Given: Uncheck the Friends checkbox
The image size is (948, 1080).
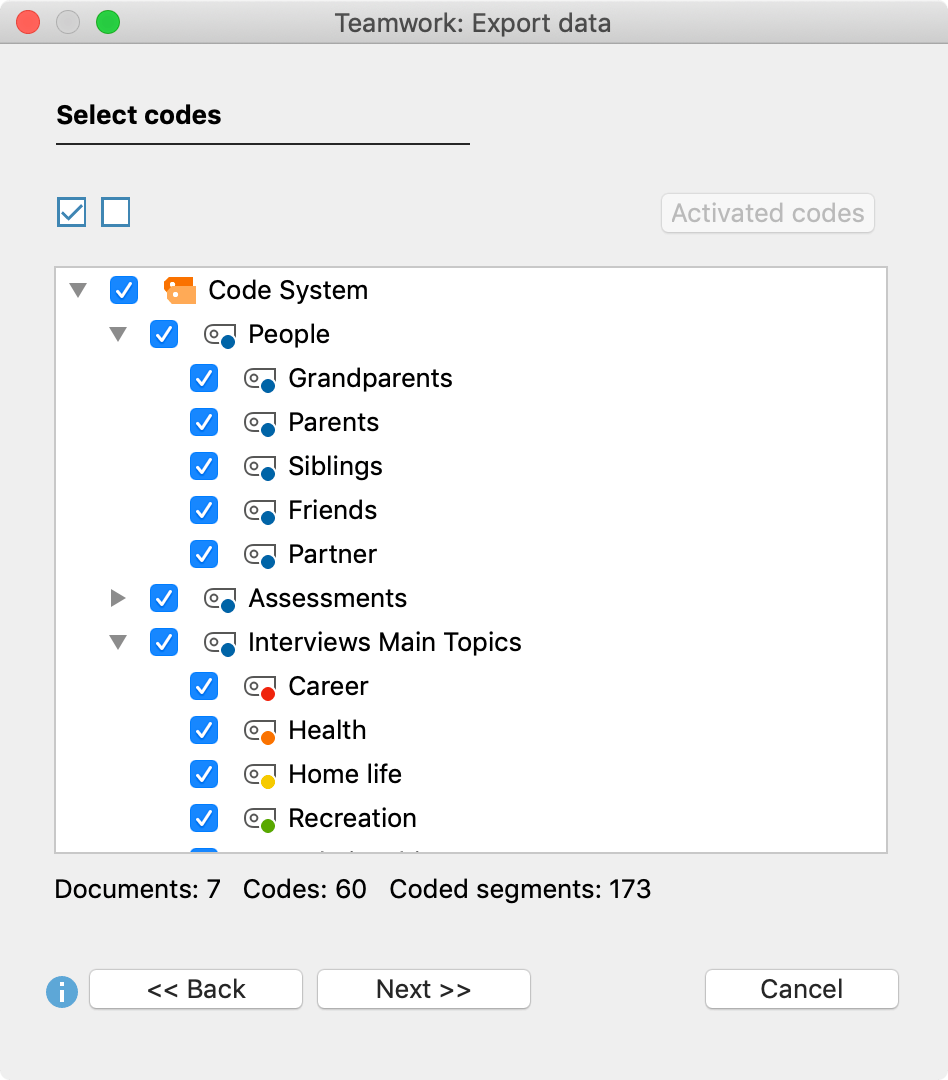Looking at the screenshot, I should click(204, 510).
